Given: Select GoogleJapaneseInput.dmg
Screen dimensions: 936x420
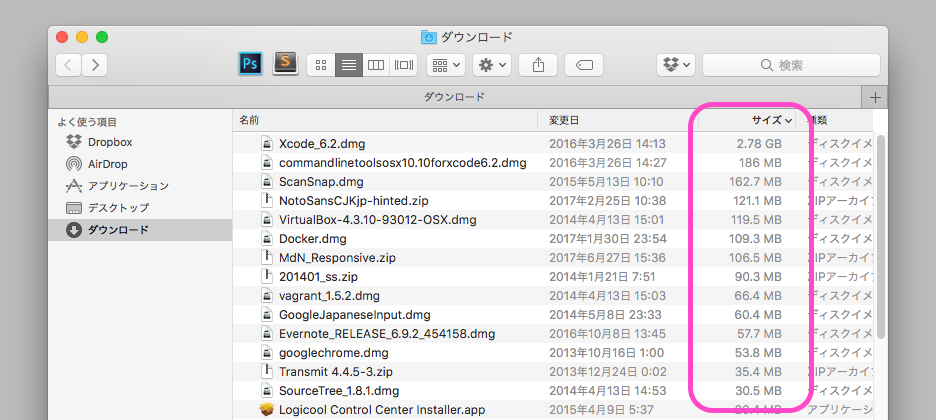Looking at the screenshot, I should [355, 314].
